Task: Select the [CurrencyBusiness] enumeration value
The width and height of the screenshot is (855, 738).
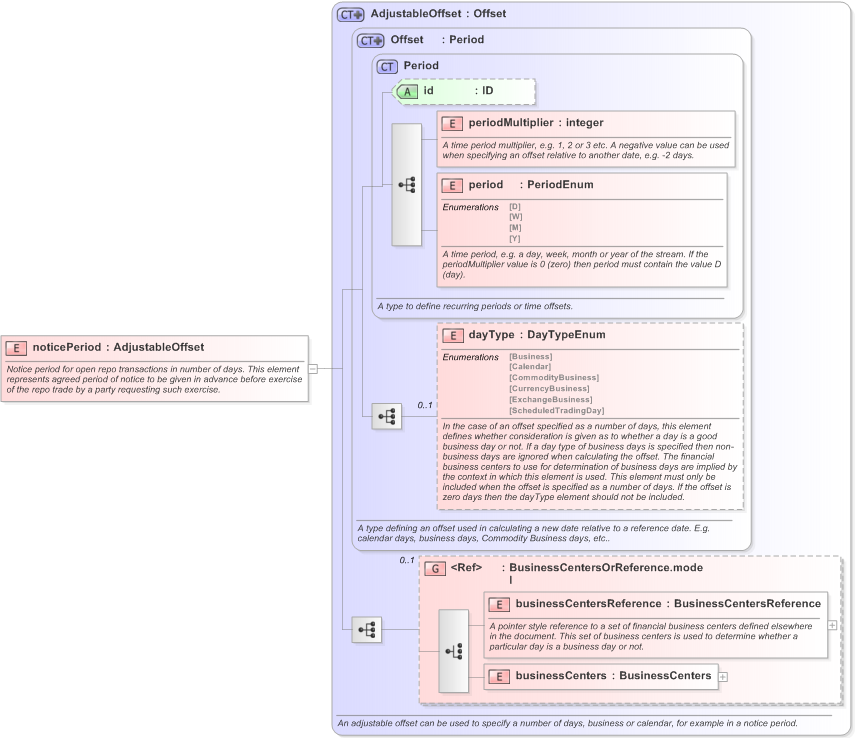Action: pyautogui.click(x=549, y=389)
